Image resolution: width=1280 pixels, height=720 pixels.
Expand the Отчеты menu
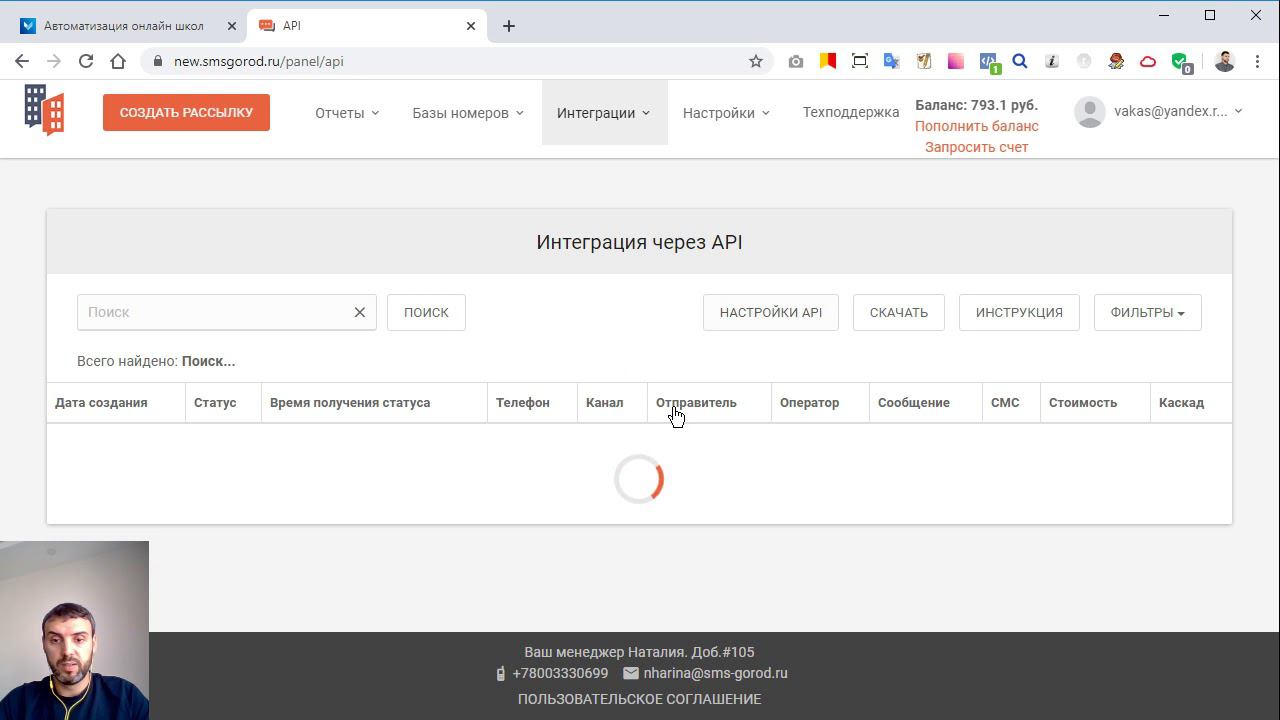(347, 113)
